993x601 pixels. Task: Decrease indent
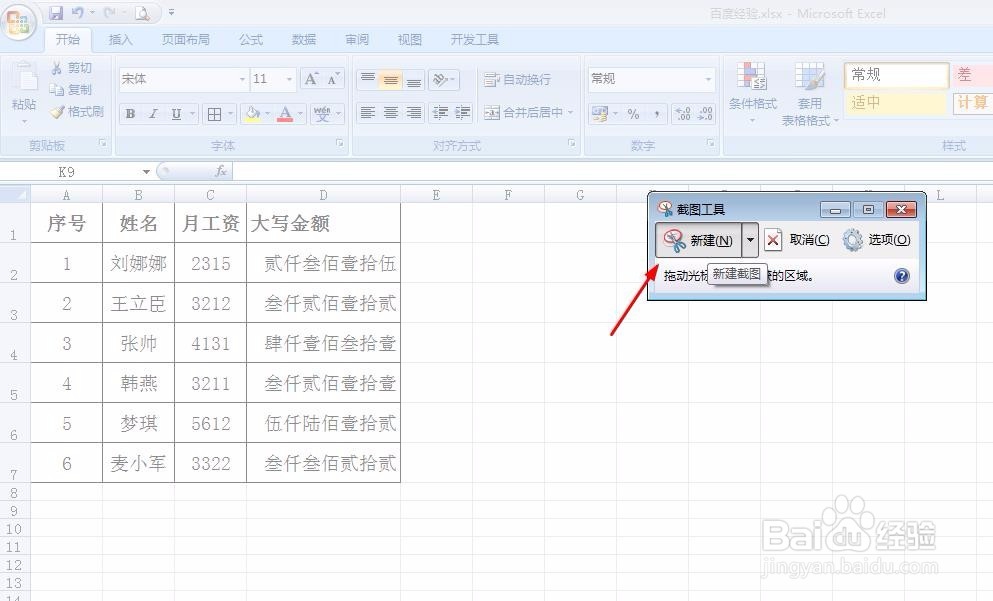coord(440,113)
